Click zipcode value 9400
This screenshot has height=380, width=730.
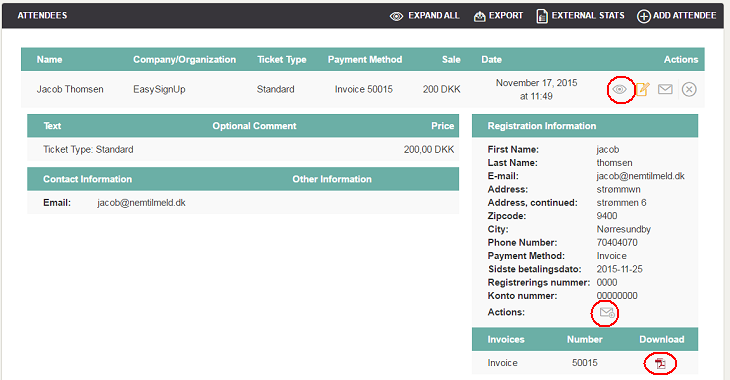[x=607, y=216]
